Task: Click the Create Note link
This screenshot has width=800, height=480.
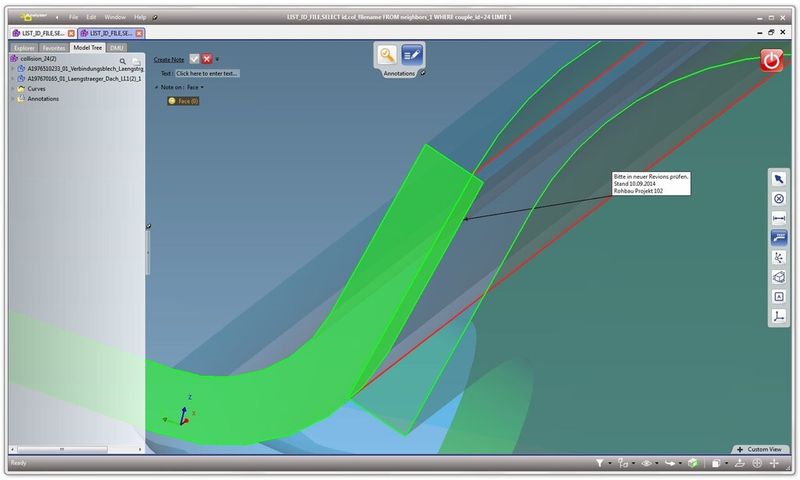Action: tap(169, 60)
